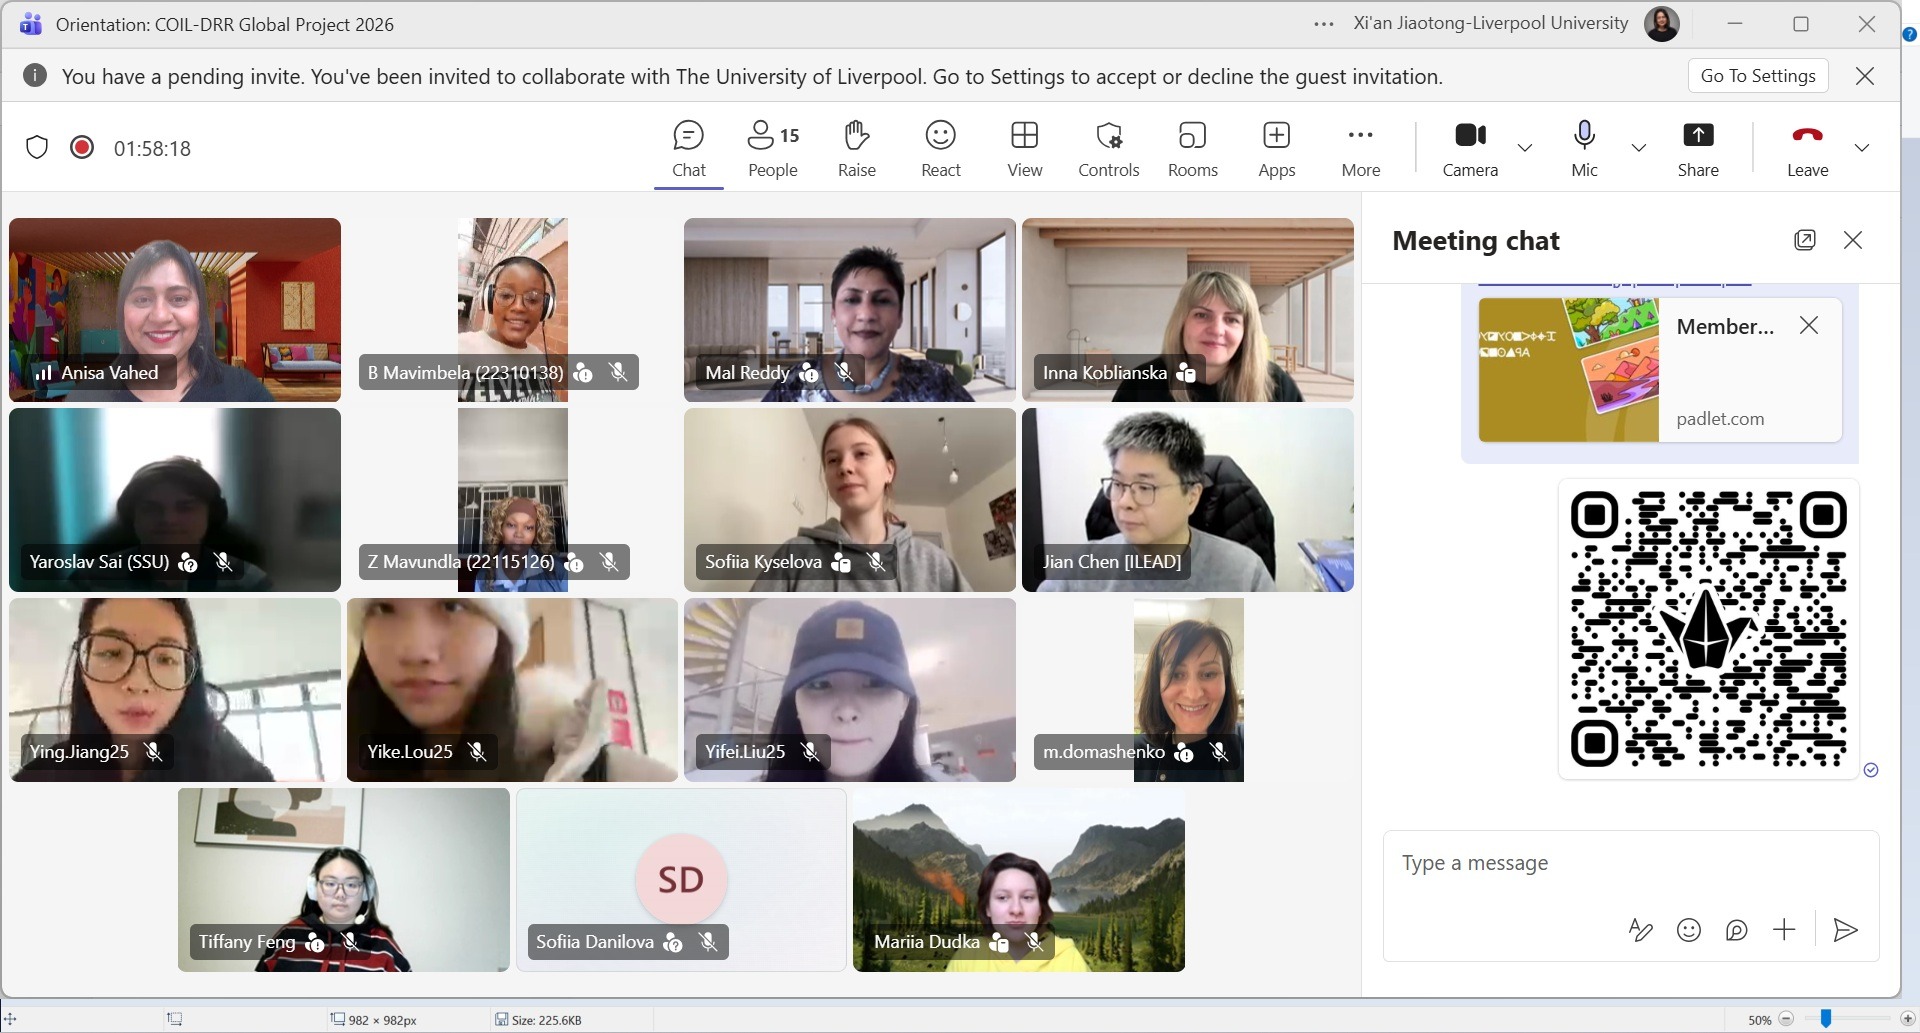Image resolution: width=1920 pixels, height=1033 pixels.
Task: Open Breakout Rooms
Action: [x=1192, y=148]
